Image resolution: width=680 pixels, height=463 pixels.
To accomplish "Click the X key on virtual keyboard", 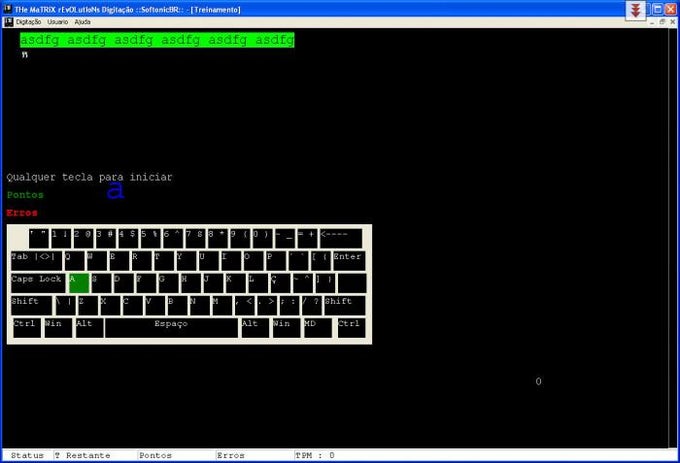I will click(110, 306).
